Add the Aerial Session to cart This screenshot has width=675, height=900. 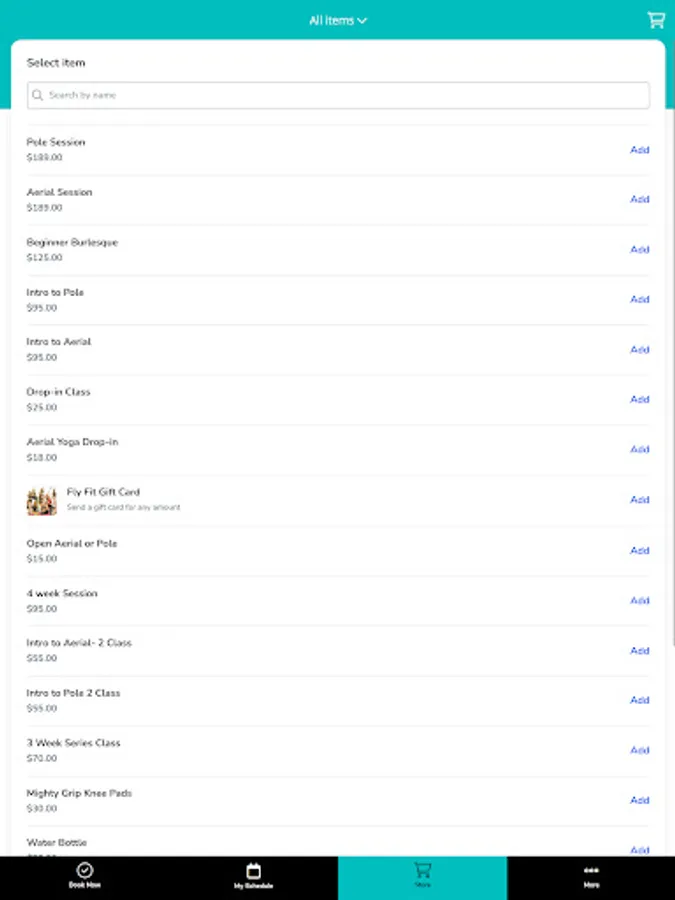point(639,199)
